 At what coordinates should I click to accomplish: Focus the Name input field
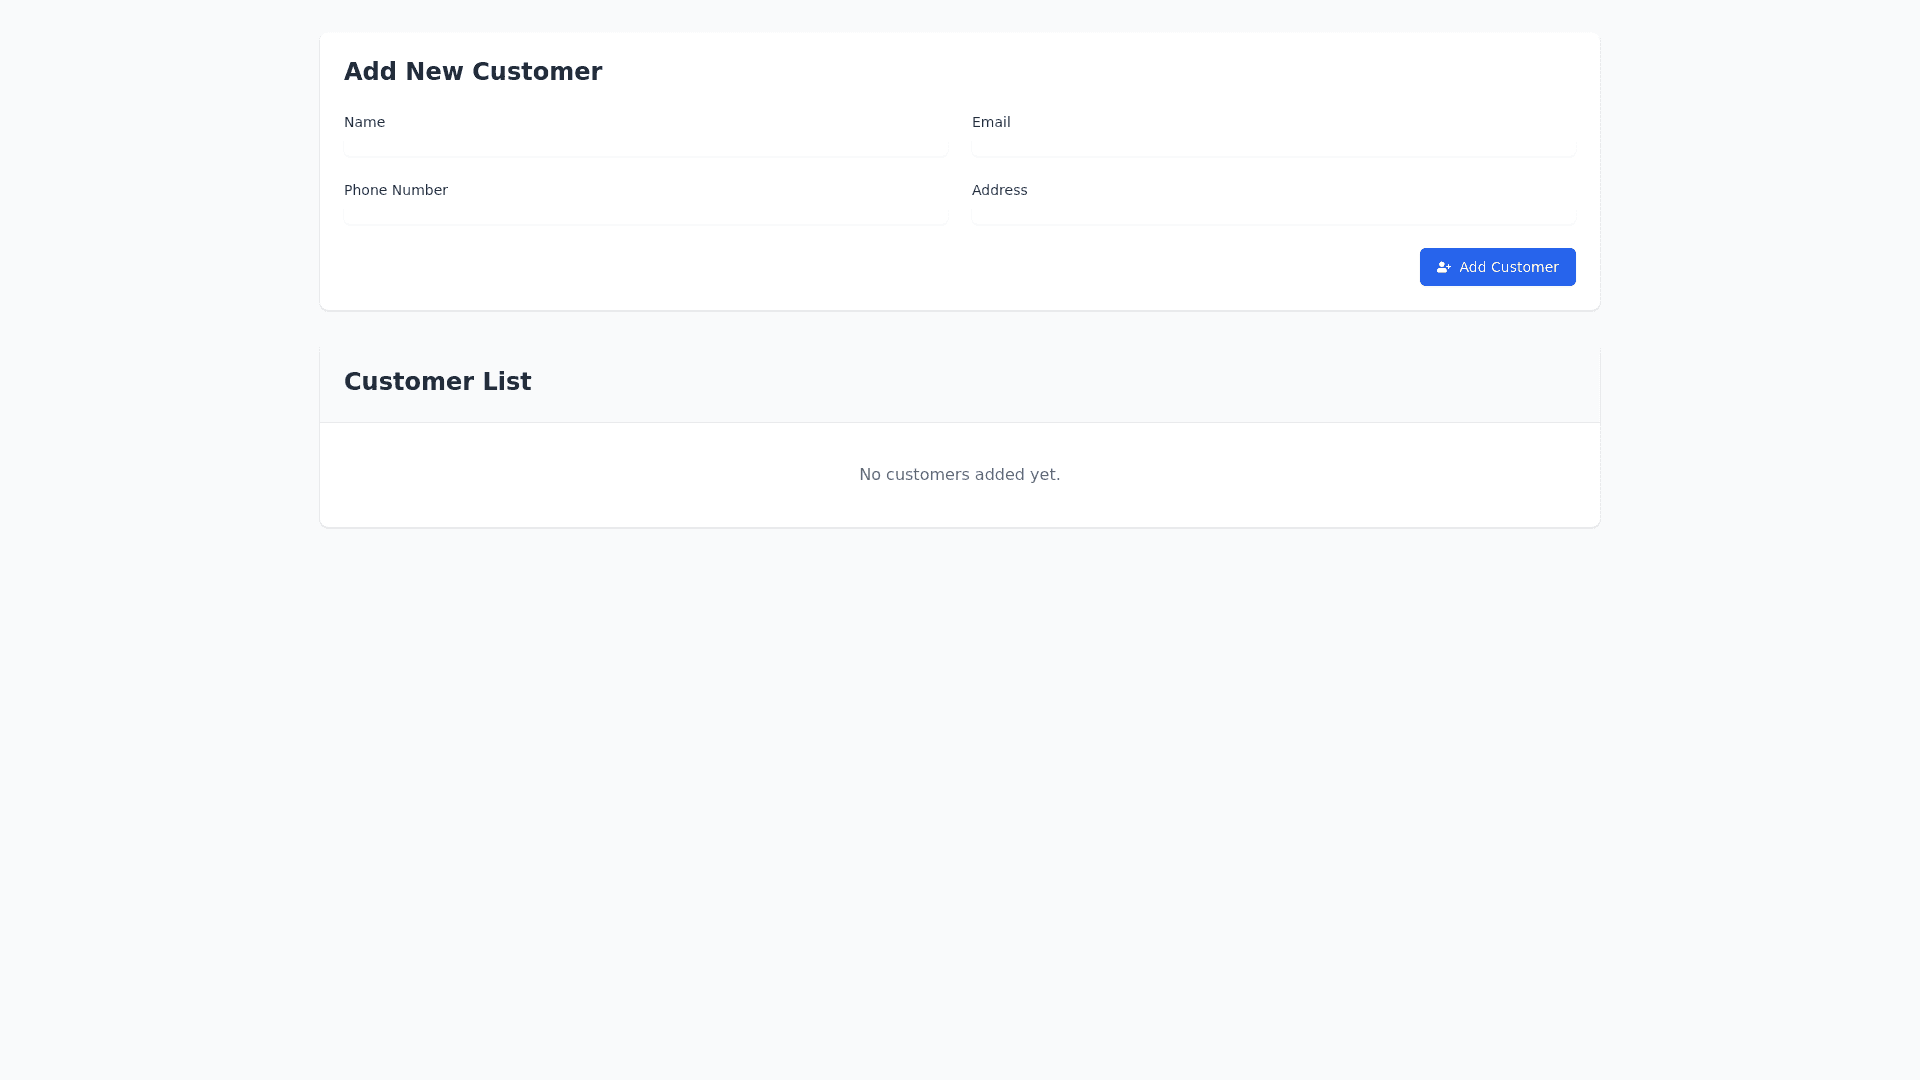tap(645, 146)
